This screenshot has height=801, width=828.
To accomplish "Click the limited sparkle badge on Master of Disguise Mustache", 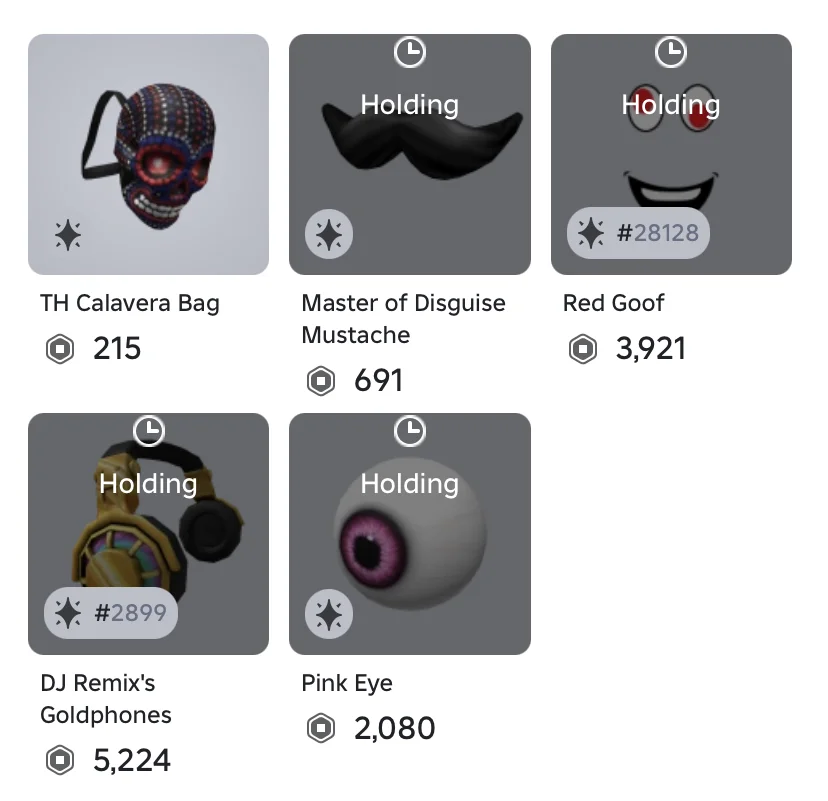I will point(329,234).
